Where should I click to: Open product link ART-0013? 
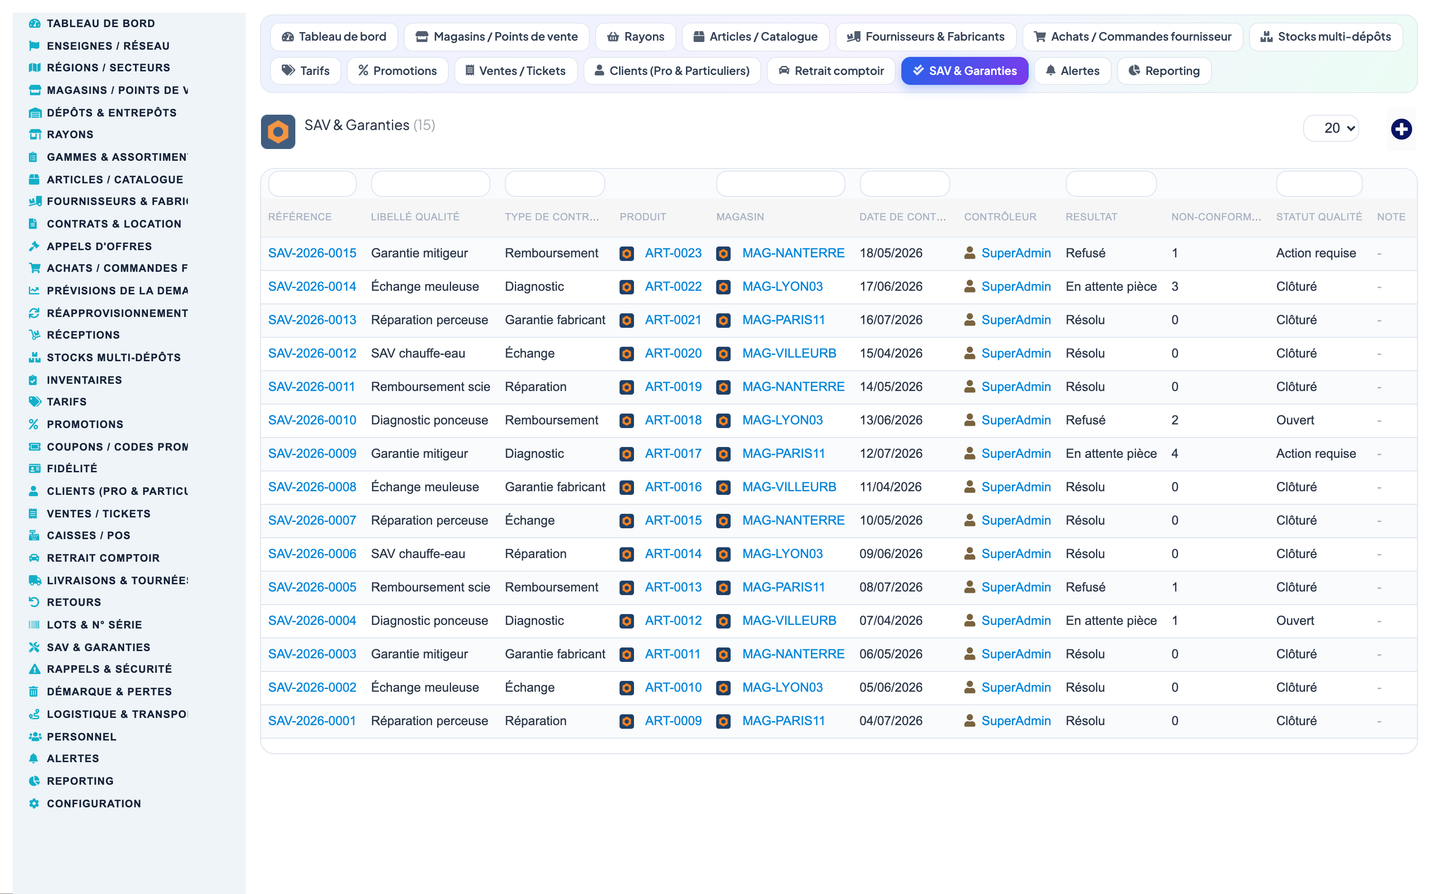(x=673, y=588)
